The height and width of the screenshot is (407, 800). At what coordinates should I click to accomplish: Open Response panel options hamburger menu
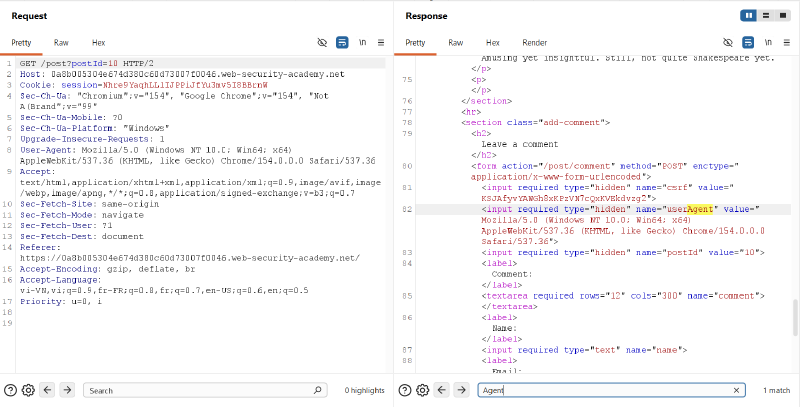(787, 42)
